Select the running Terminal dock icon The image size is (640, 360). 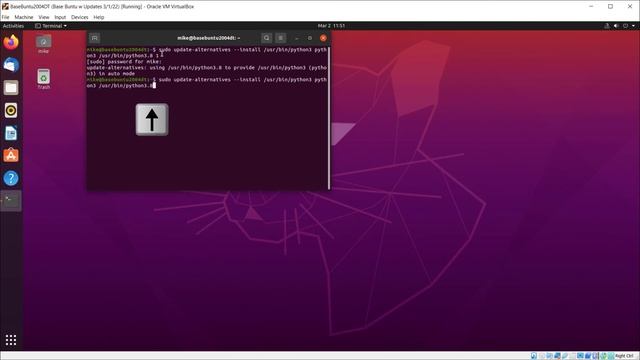click(11, 200)
